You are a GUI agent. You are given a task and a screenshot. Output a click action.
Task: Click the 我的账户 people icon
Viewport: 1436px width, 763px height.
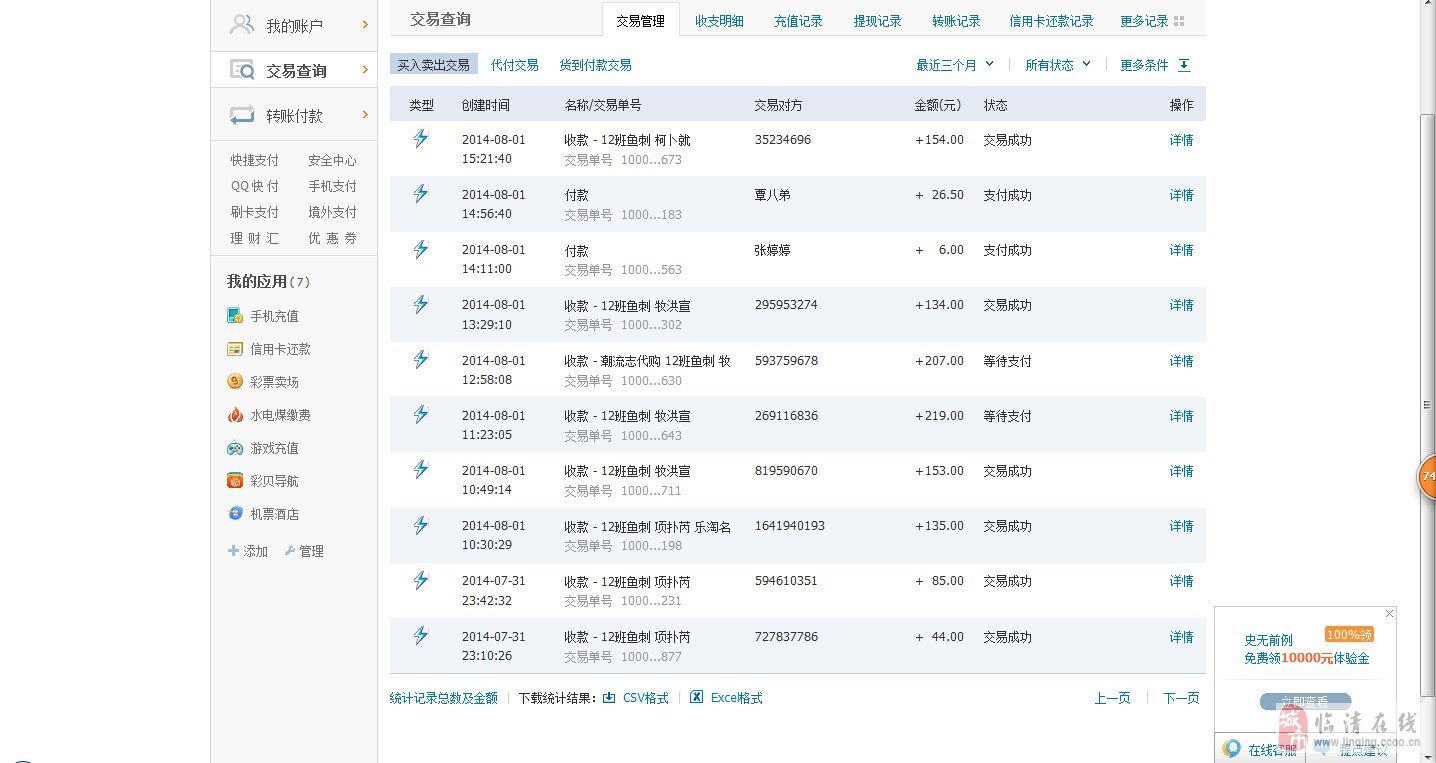[x=242, y=25]
